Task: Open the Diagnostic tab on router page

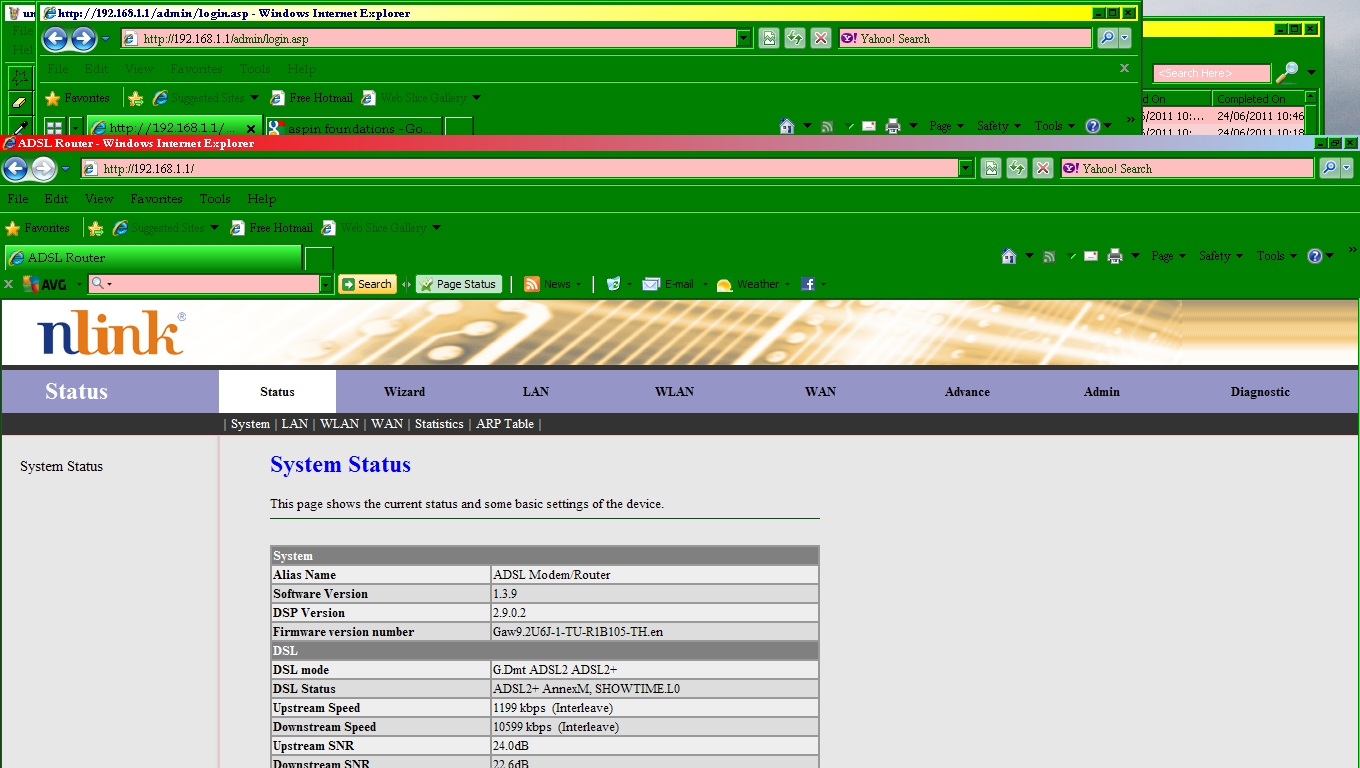Action: point(1259,392)
